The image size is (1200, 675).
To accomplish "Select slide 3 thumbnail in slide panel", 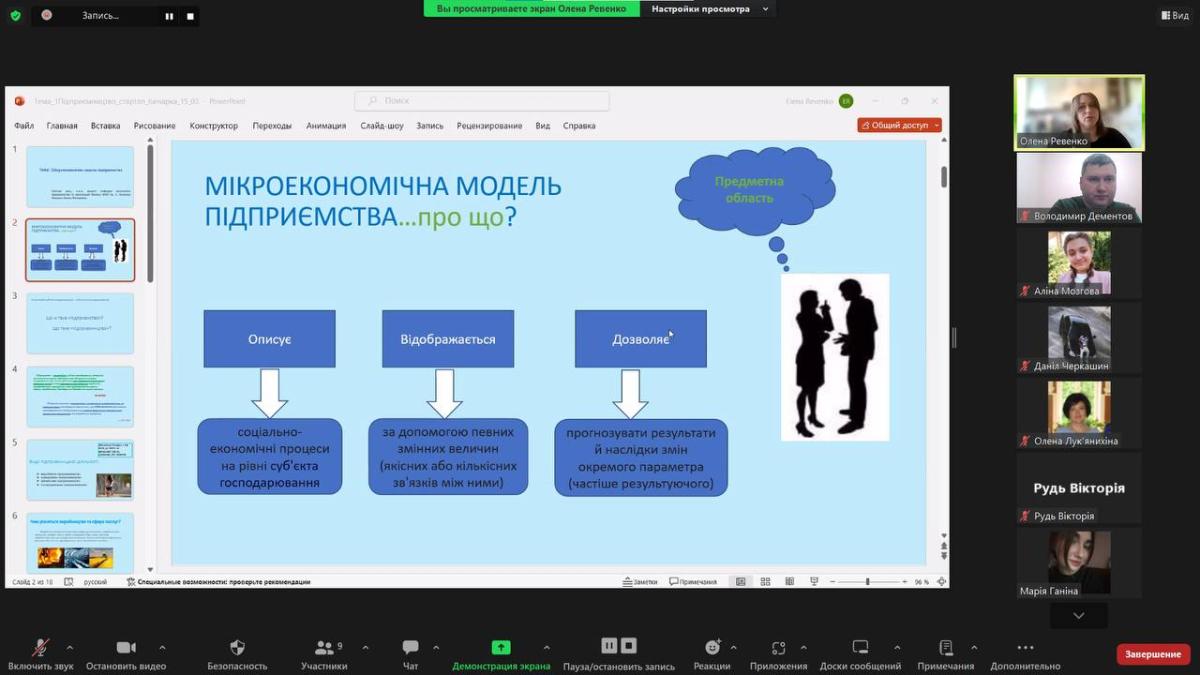I will (80, 323).
